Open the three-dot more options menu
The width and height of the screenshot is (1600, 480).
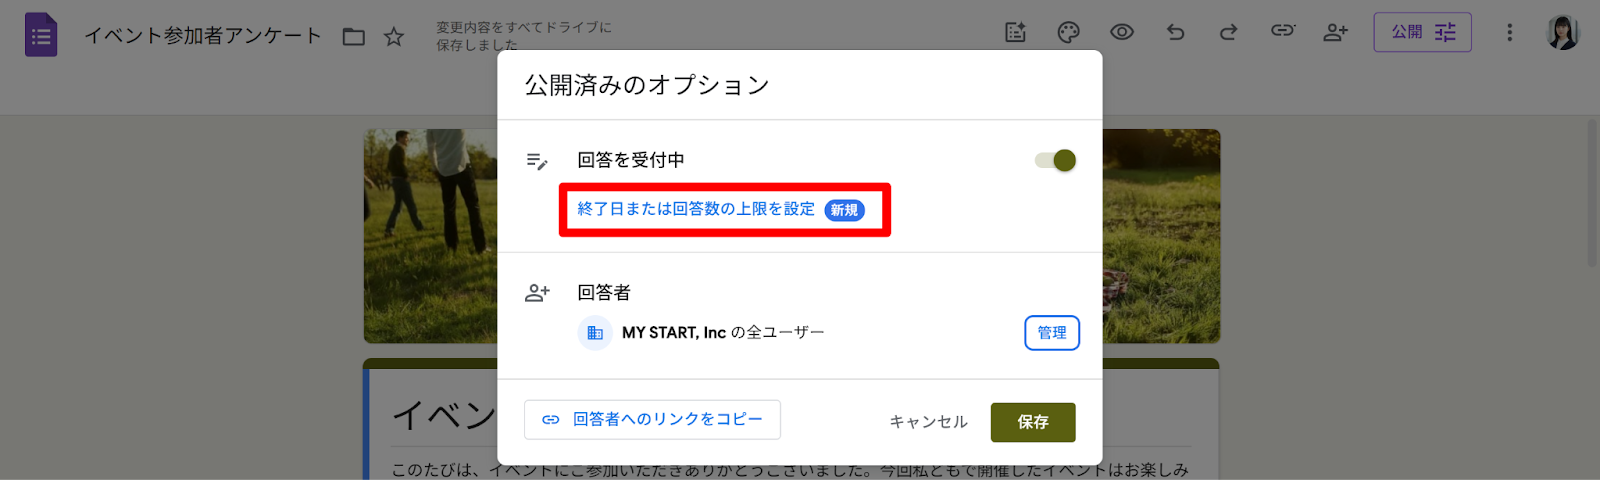pos(1509,33)
